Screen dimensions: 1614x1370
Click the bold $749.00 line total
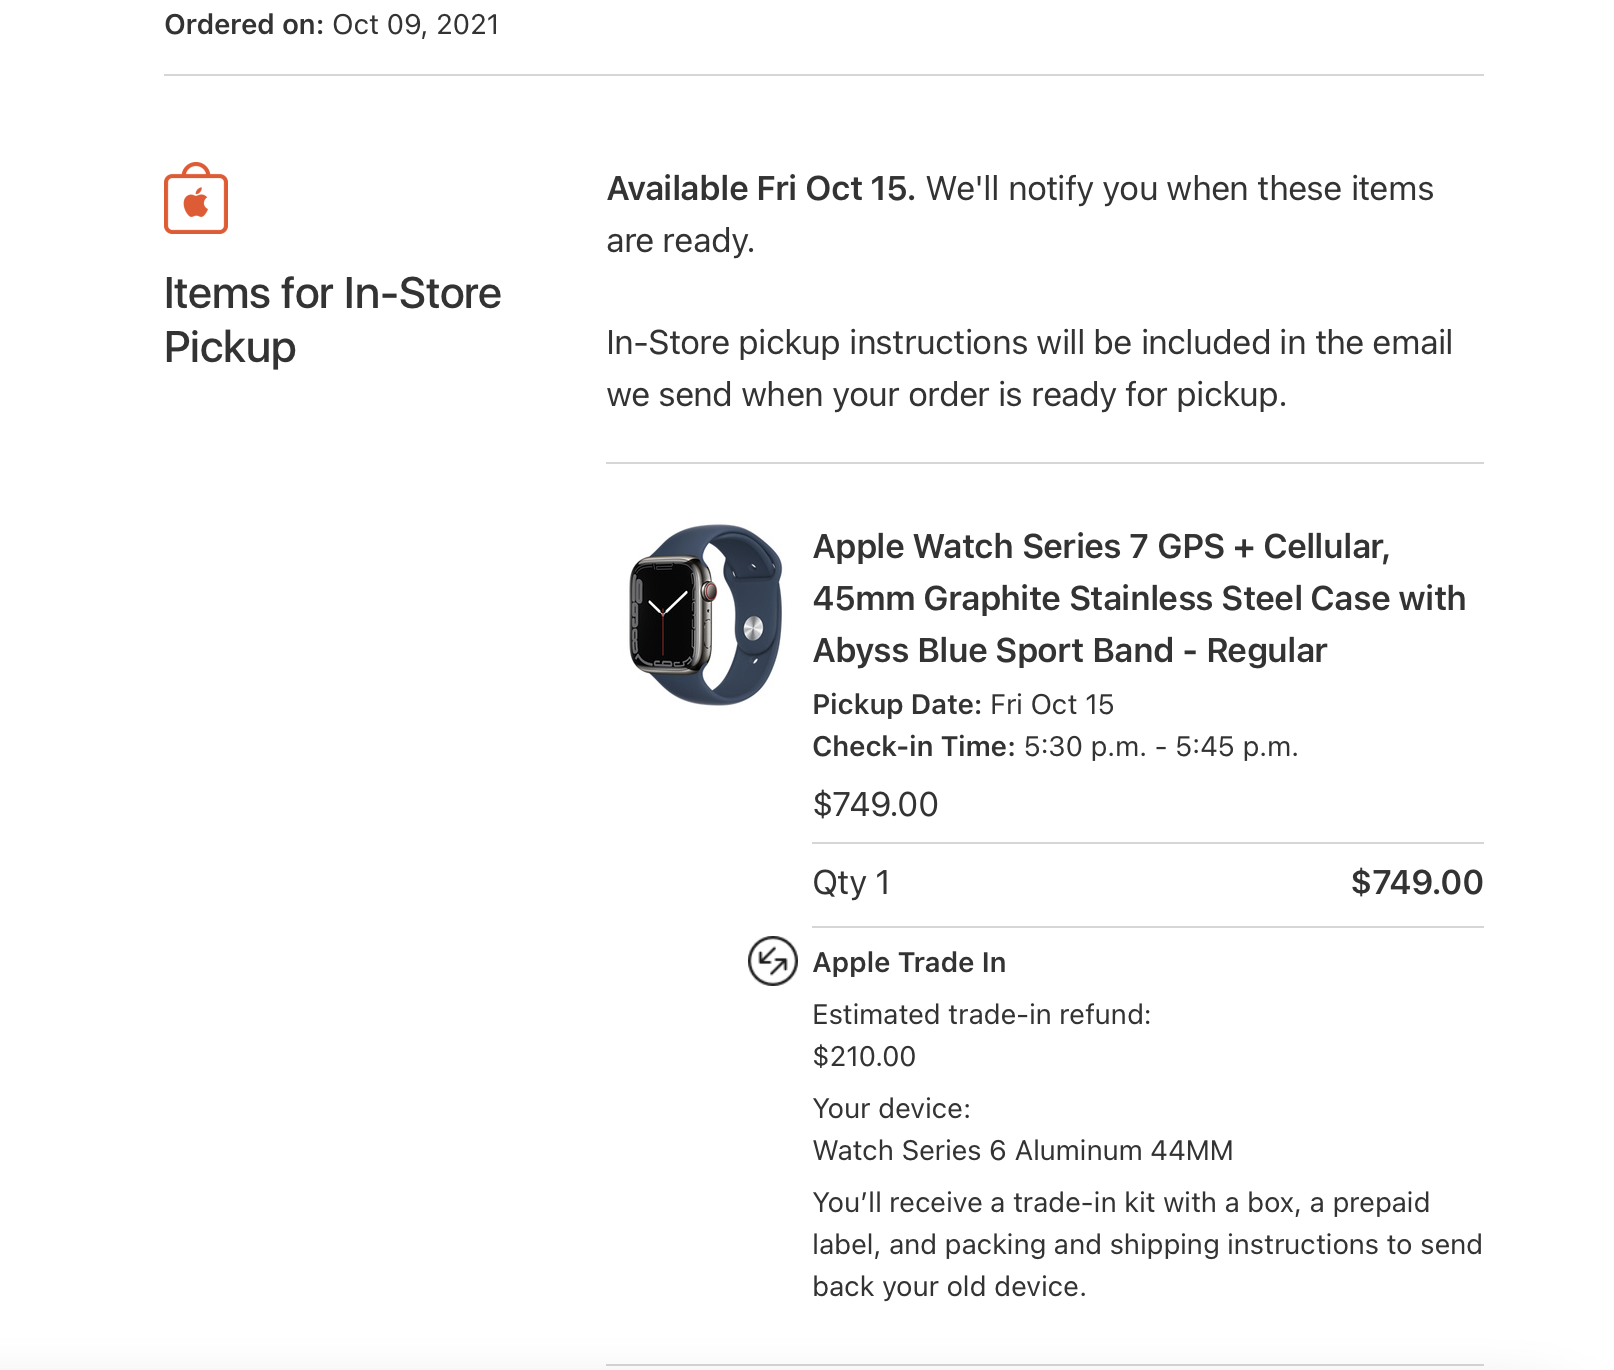coord(1416,883)
